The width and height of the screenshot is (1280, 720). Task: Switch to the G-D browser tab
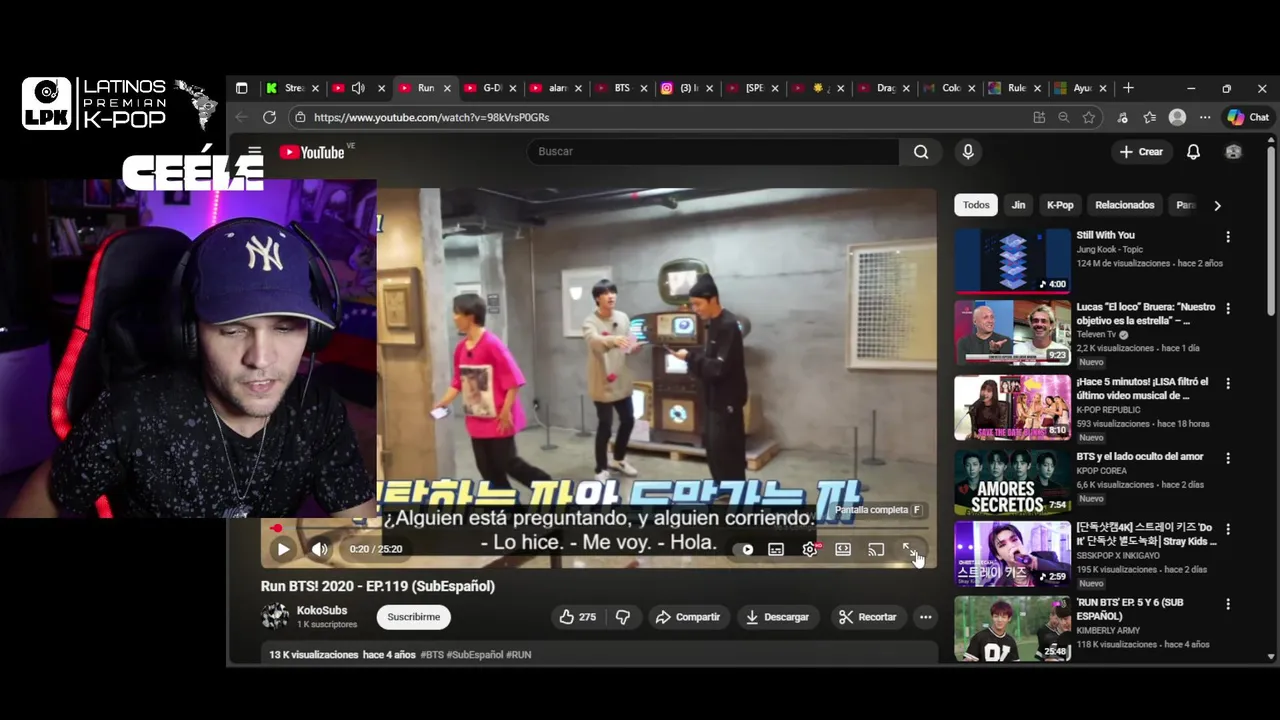pos(491,88)
